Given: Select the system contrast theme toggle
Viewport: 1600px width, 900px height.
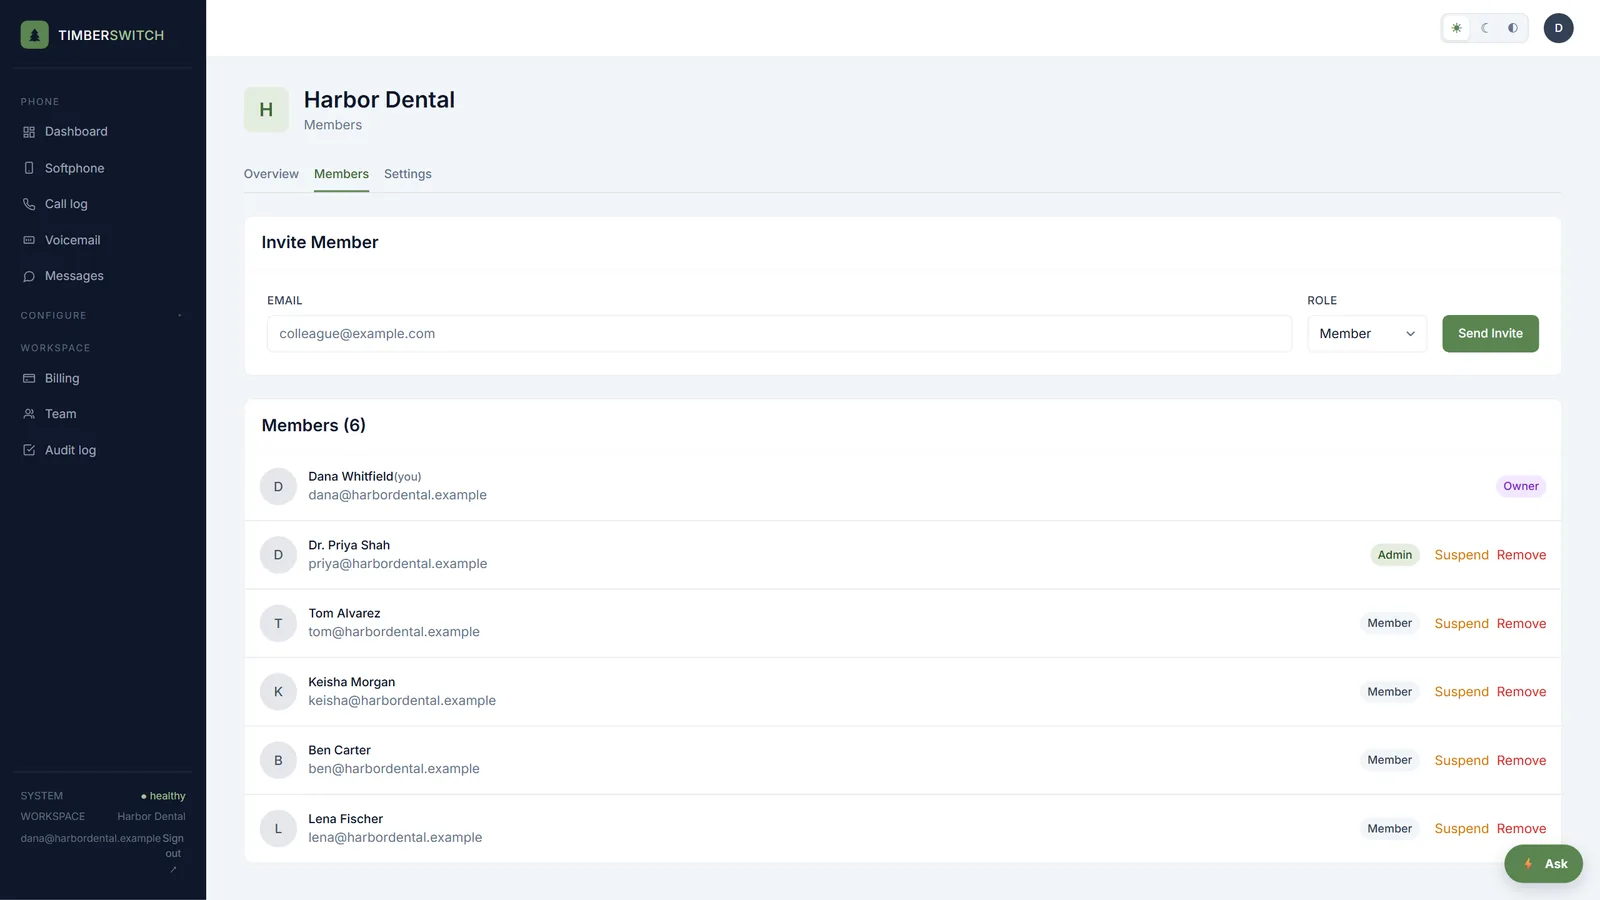Looking at the screenshot, I should (1513, 28).
